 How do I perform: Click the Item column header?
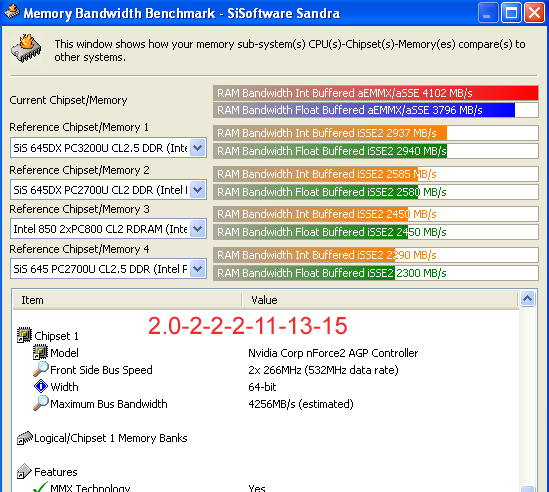pyautogui.click(x=127, y=300)
